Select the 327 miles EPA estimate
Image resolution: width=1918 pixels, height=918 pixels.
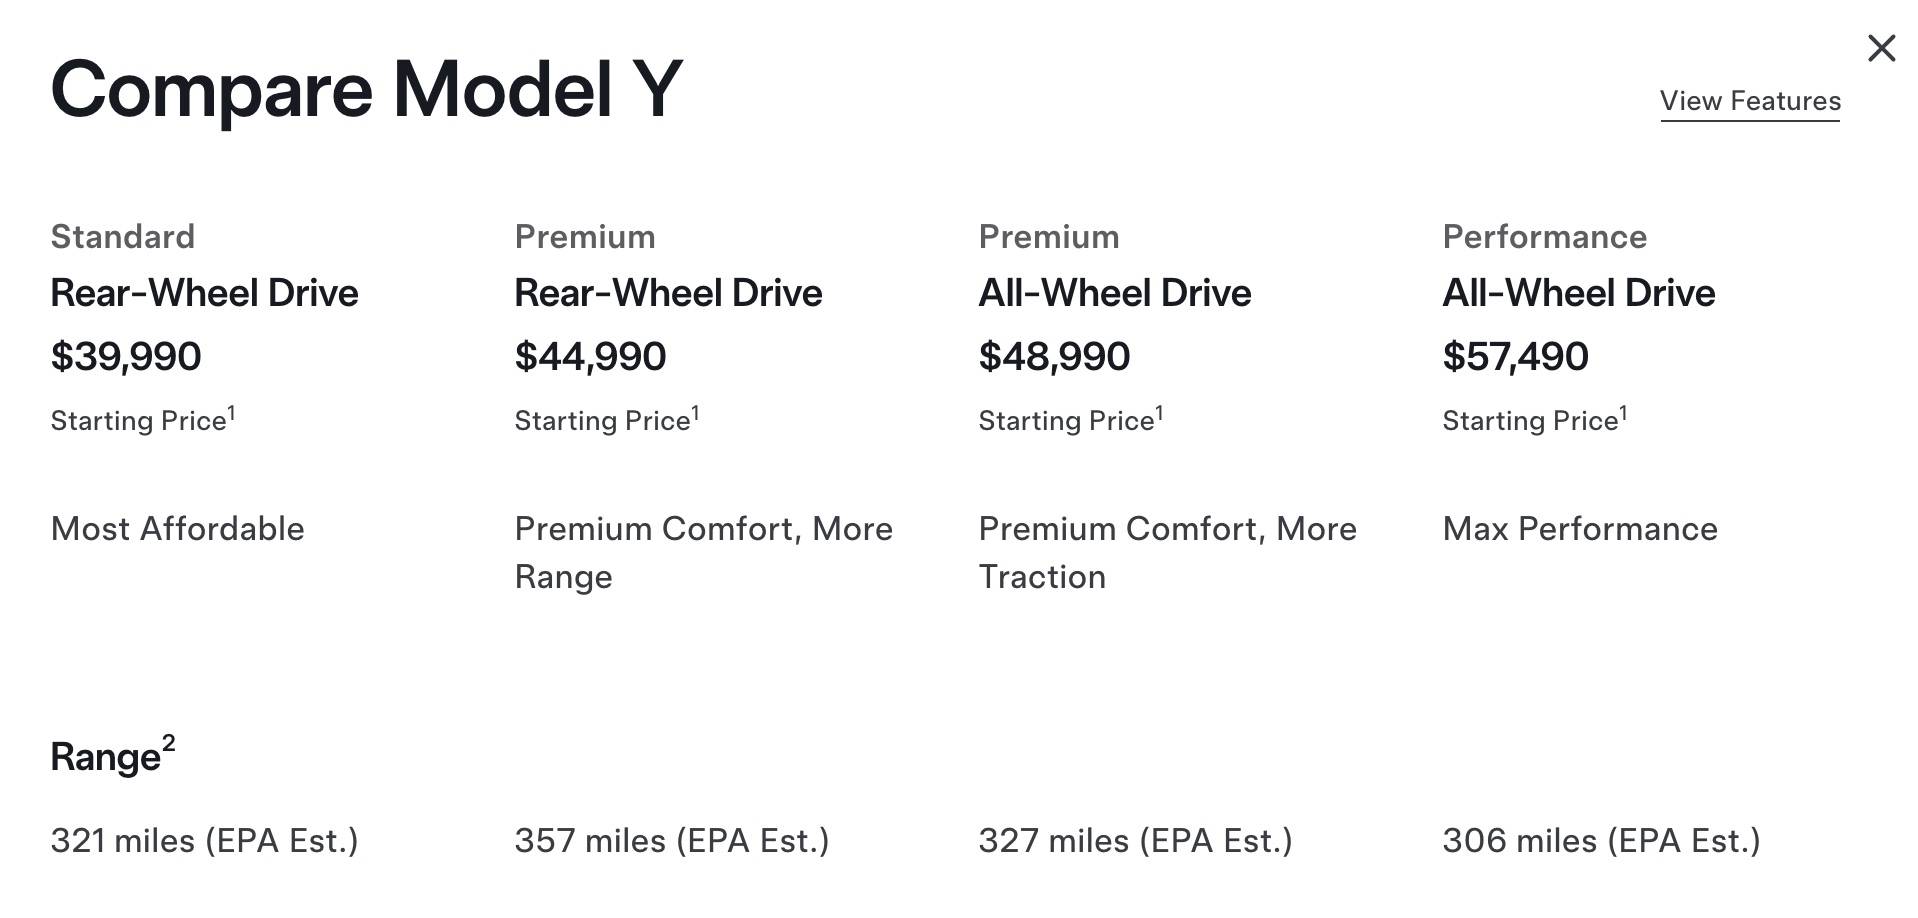[1135, 841]
